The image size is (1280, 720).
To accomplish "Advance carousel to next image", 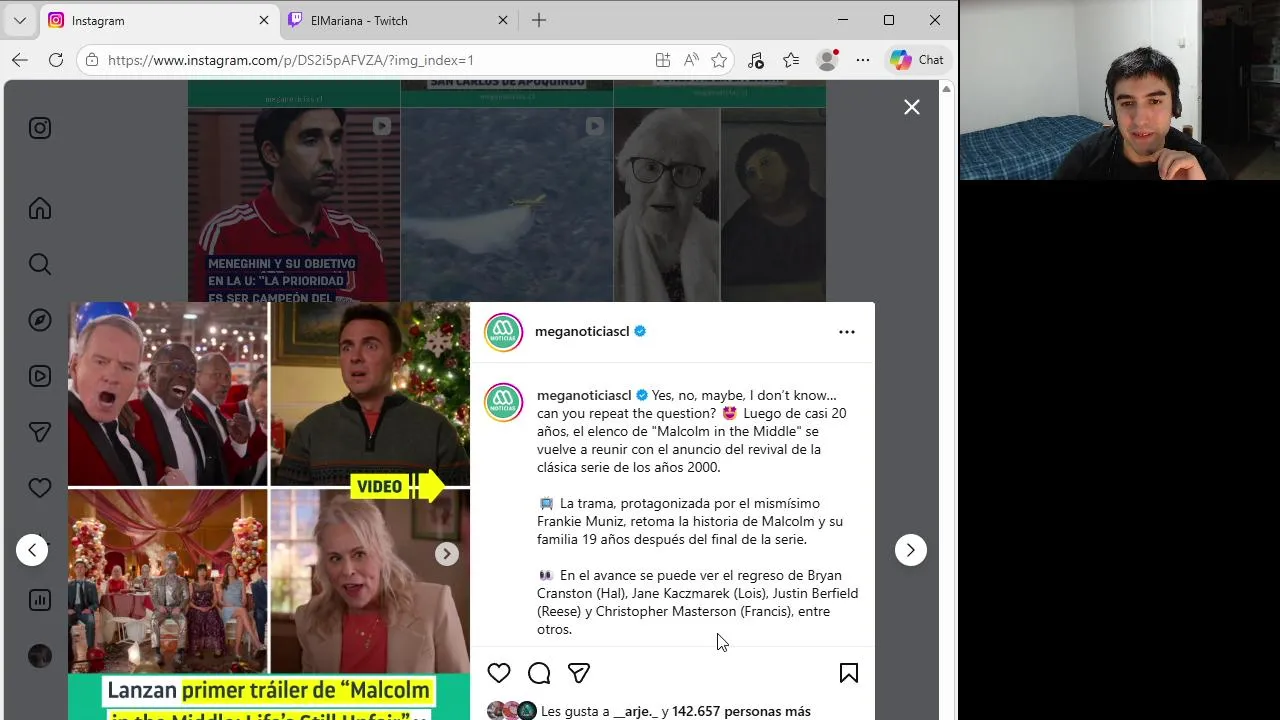I will [x=447, y=553].
